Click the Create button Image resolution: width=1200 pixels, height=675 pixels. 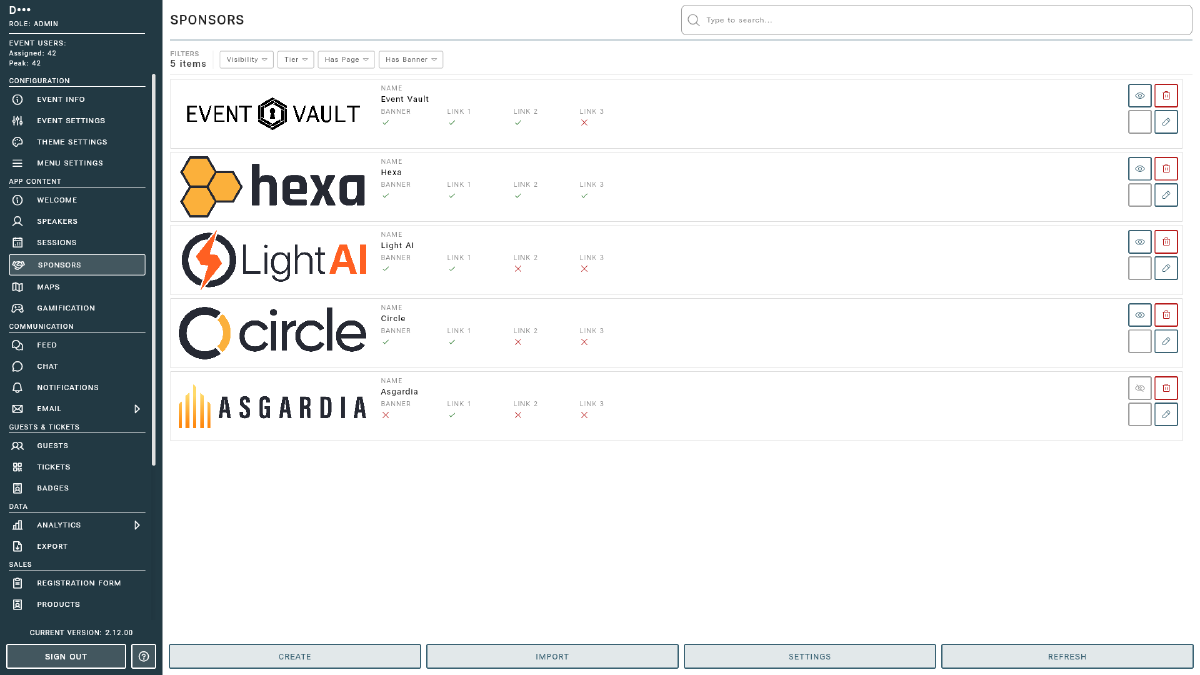click(295, 657)
